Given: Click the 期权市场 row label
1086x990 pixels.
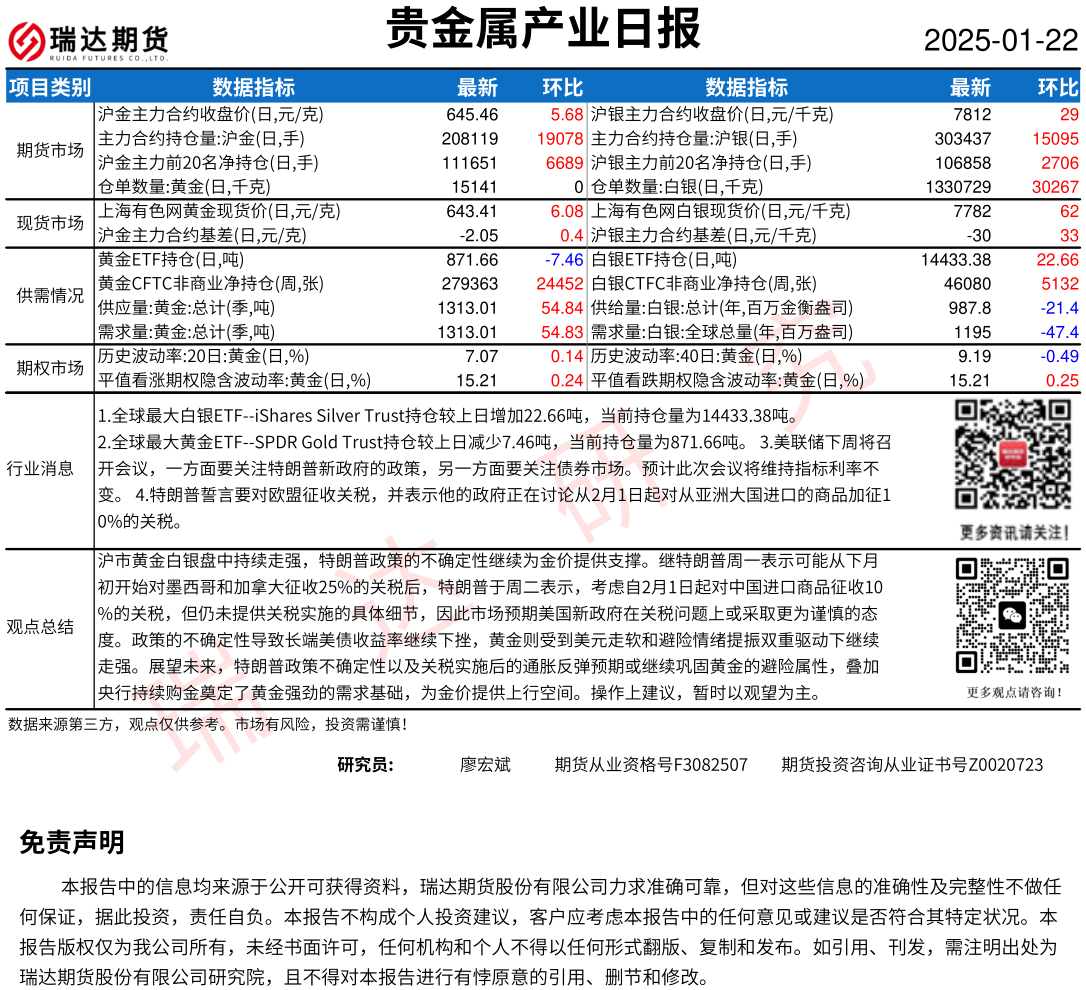Looking at the screenshot, I should click(49, 368).
